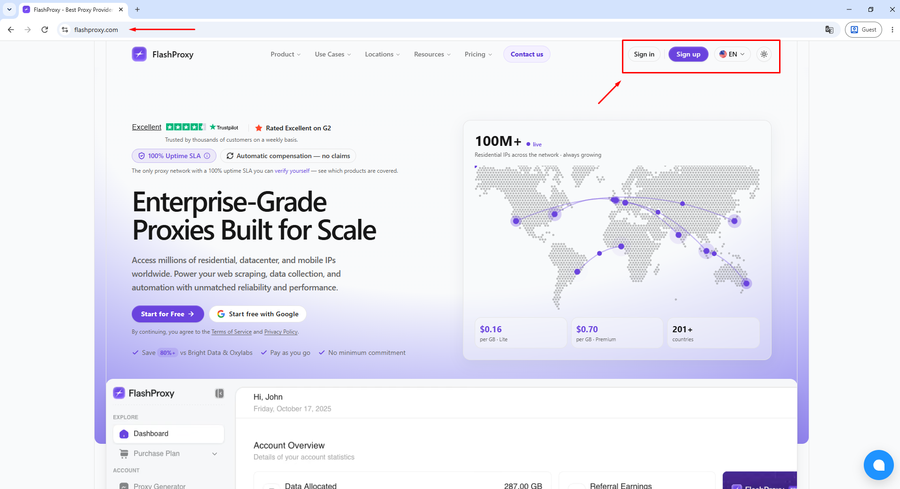Viewport: 900px width, 489px height.
Task: Click the Google G logo icon
Action: point(221,314)
